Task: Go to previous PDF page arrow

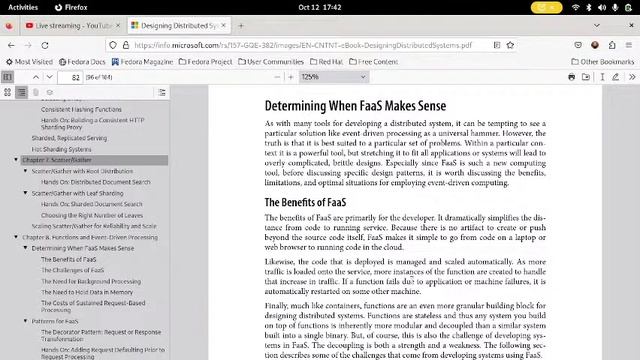Action: pyautogui.click(x=36, y=77)
